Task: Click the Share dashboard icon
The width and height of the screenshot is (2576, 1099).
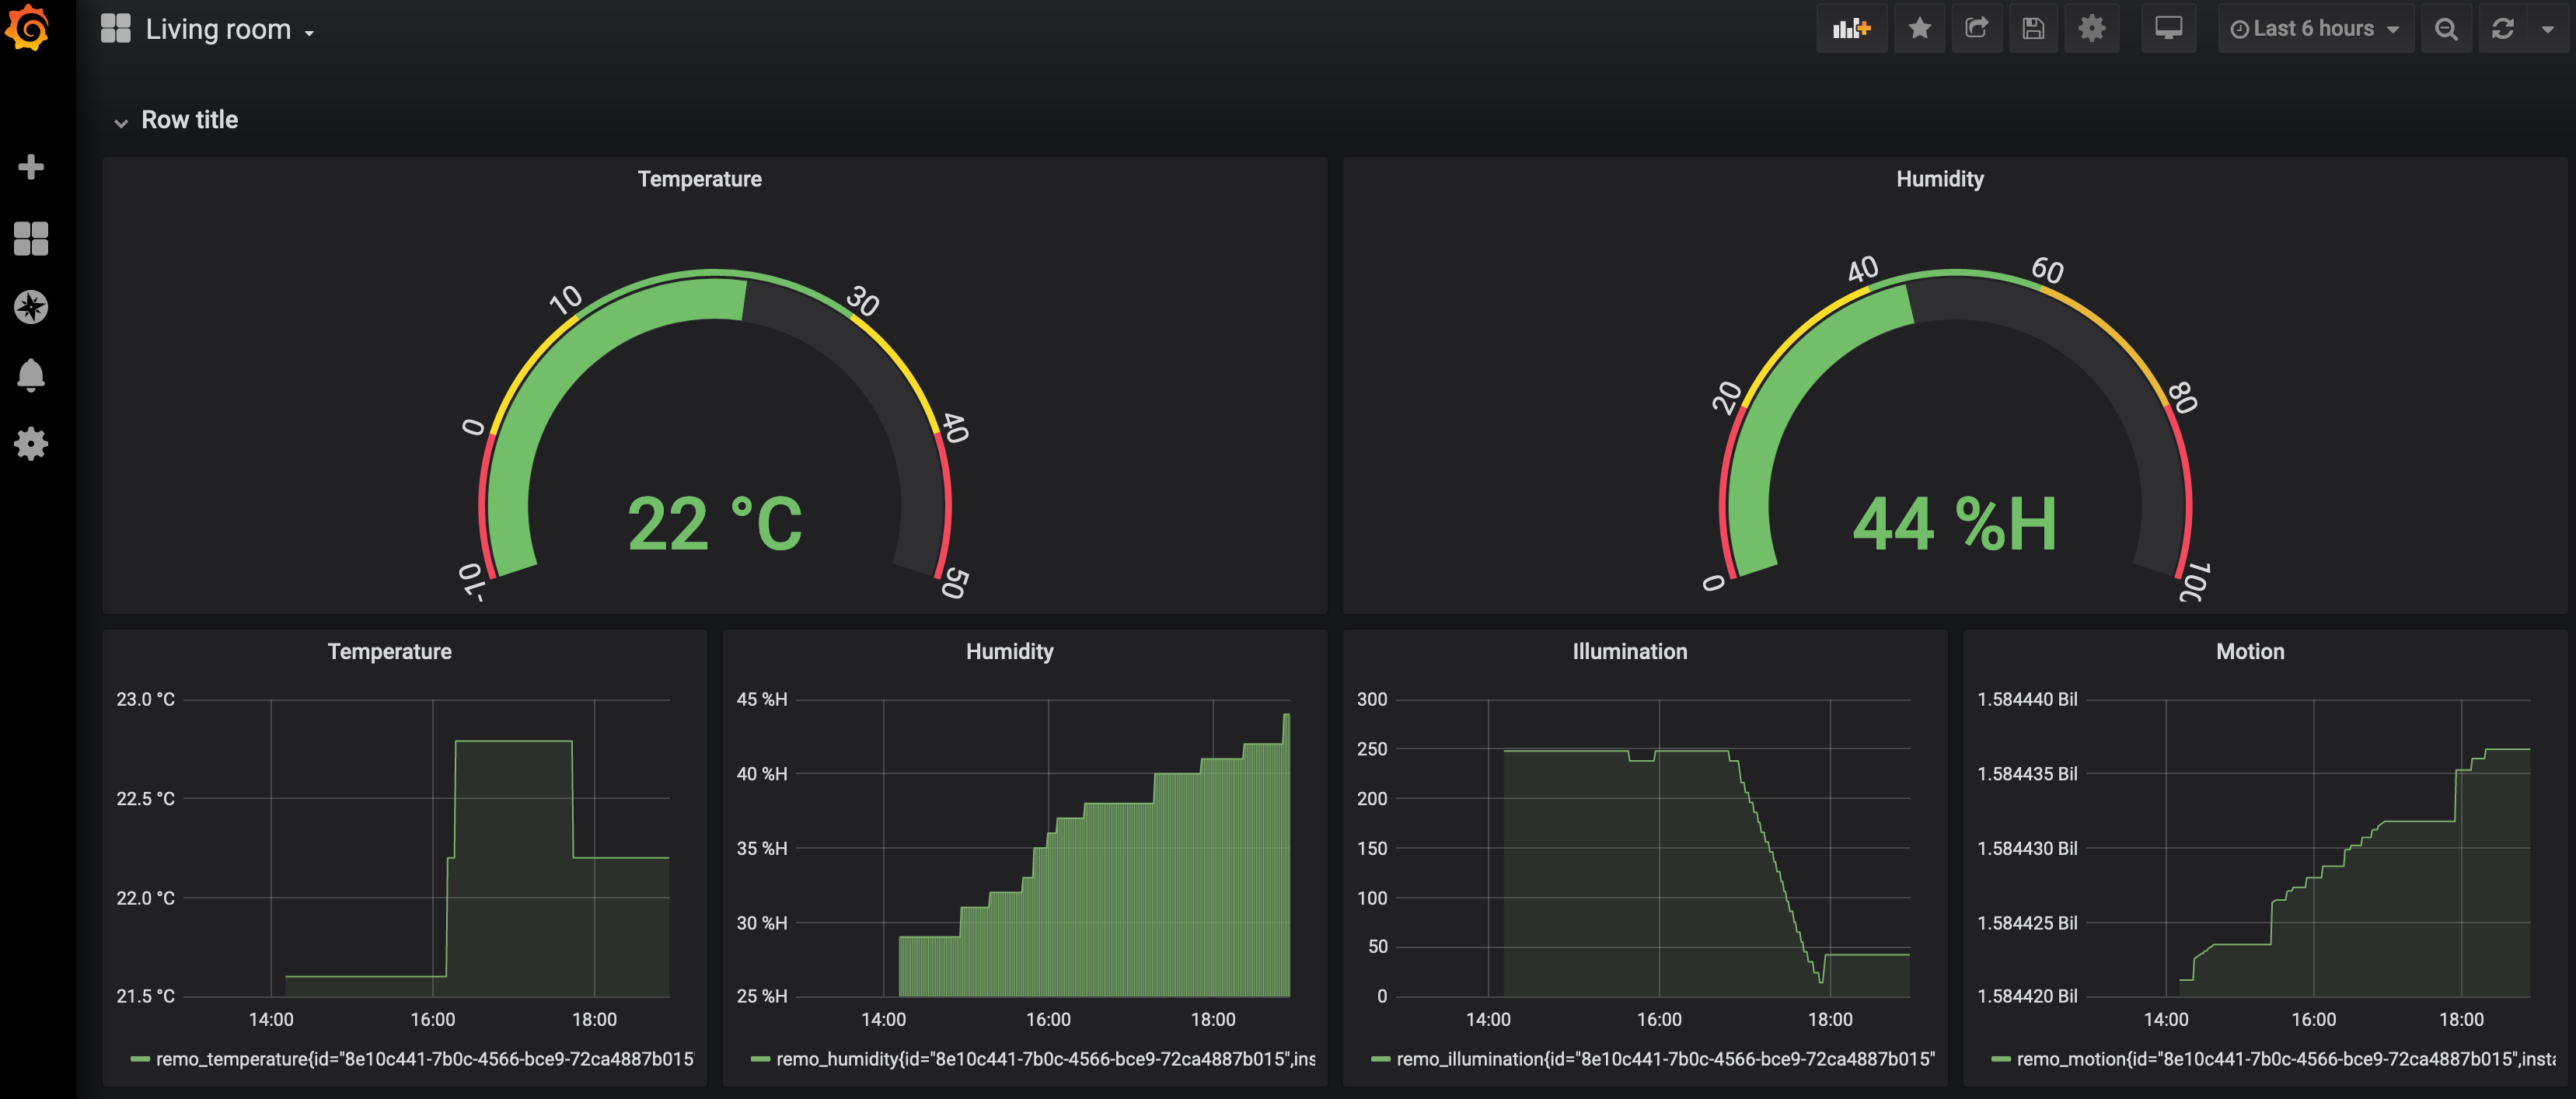Action: 1976,29
